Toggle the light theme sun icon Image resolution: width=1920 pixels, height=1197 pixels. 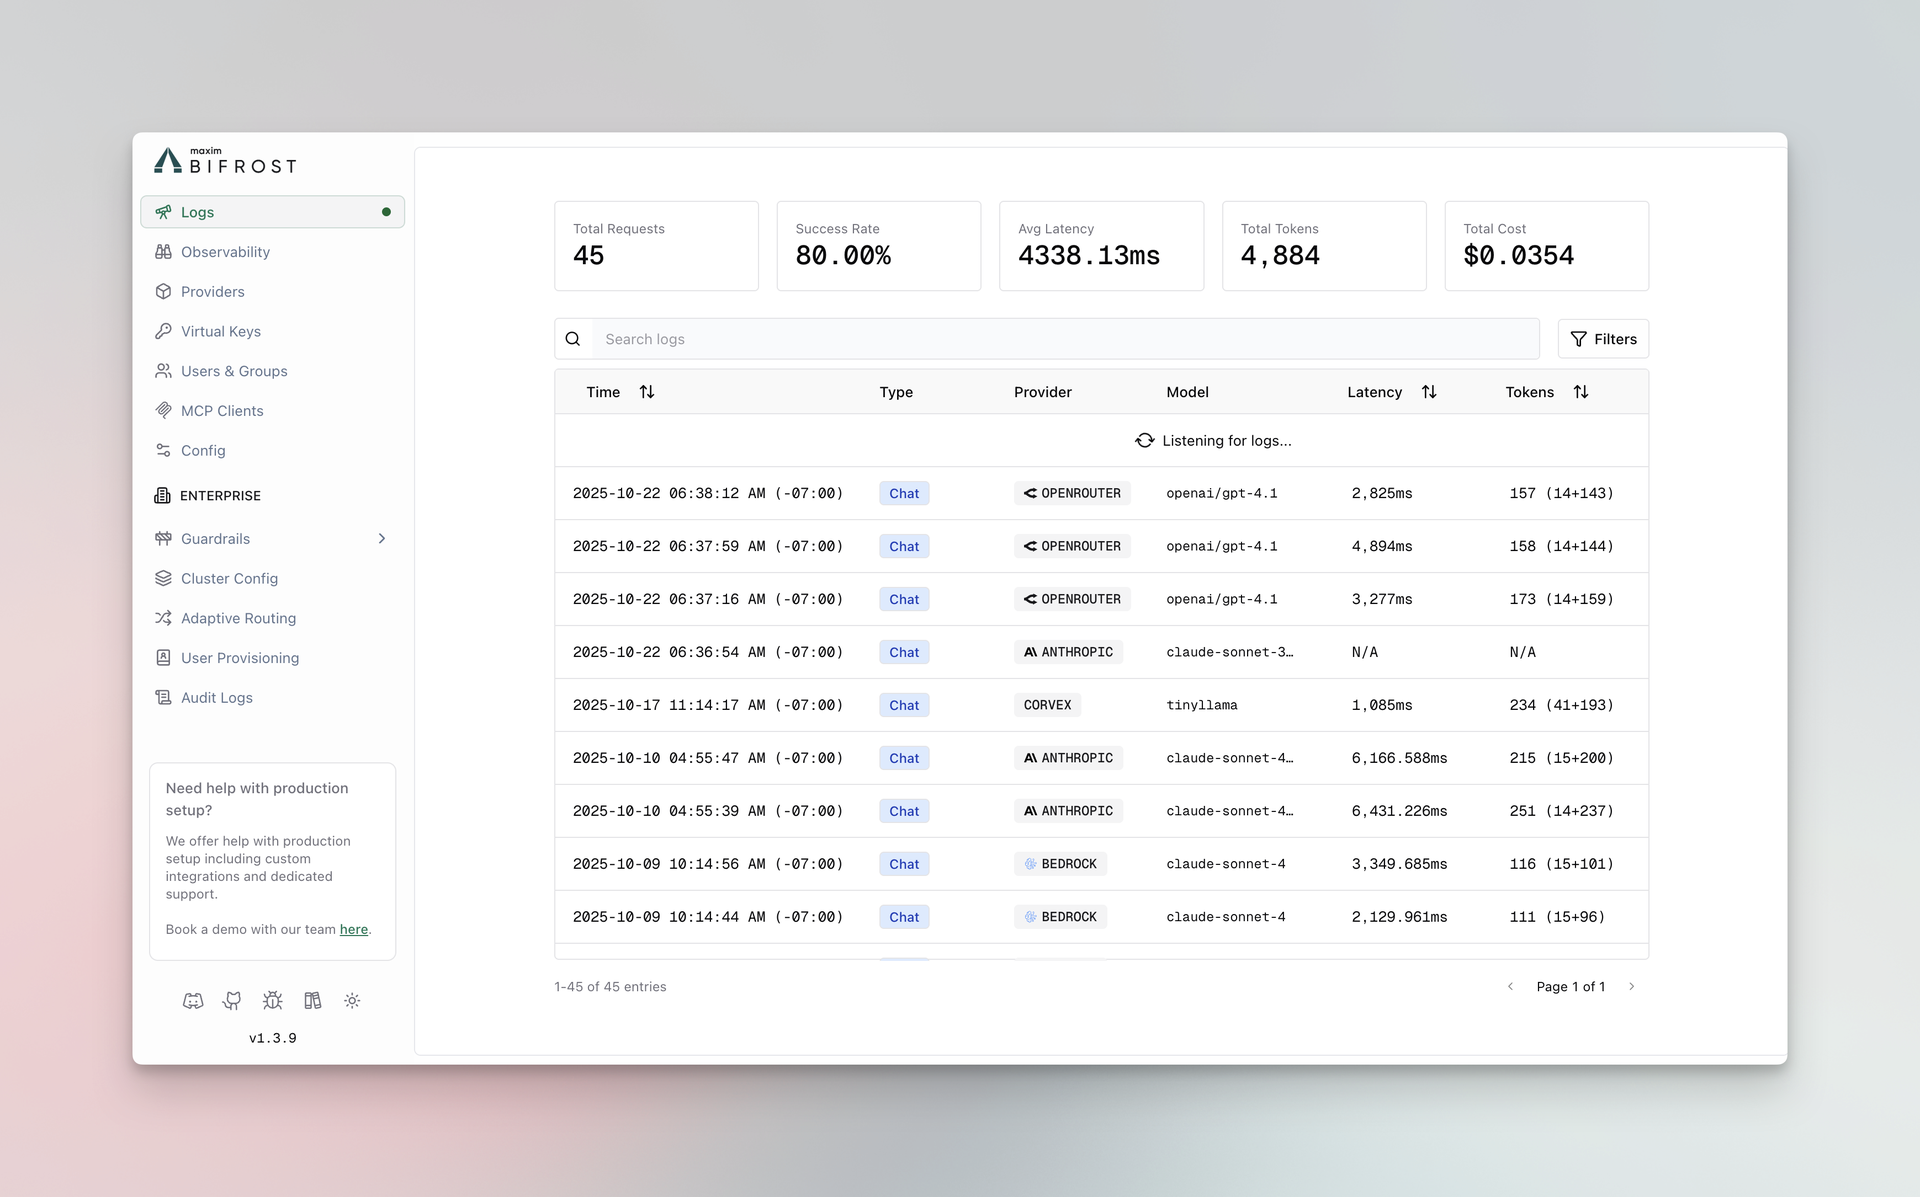(352, 1000)
